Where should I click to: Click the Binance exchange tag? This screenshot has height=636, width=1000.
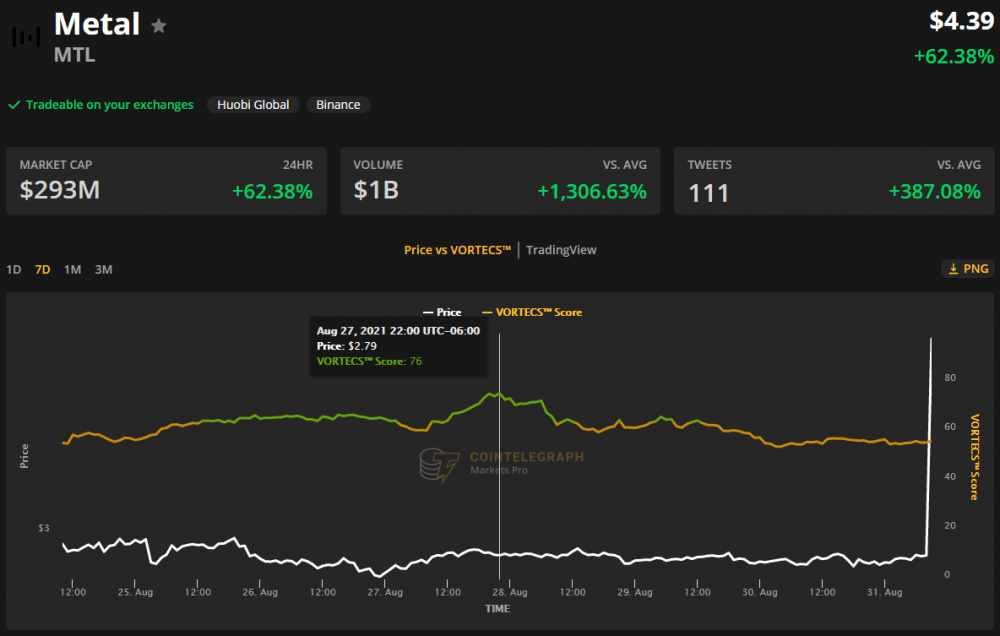(x=338, y=105)
